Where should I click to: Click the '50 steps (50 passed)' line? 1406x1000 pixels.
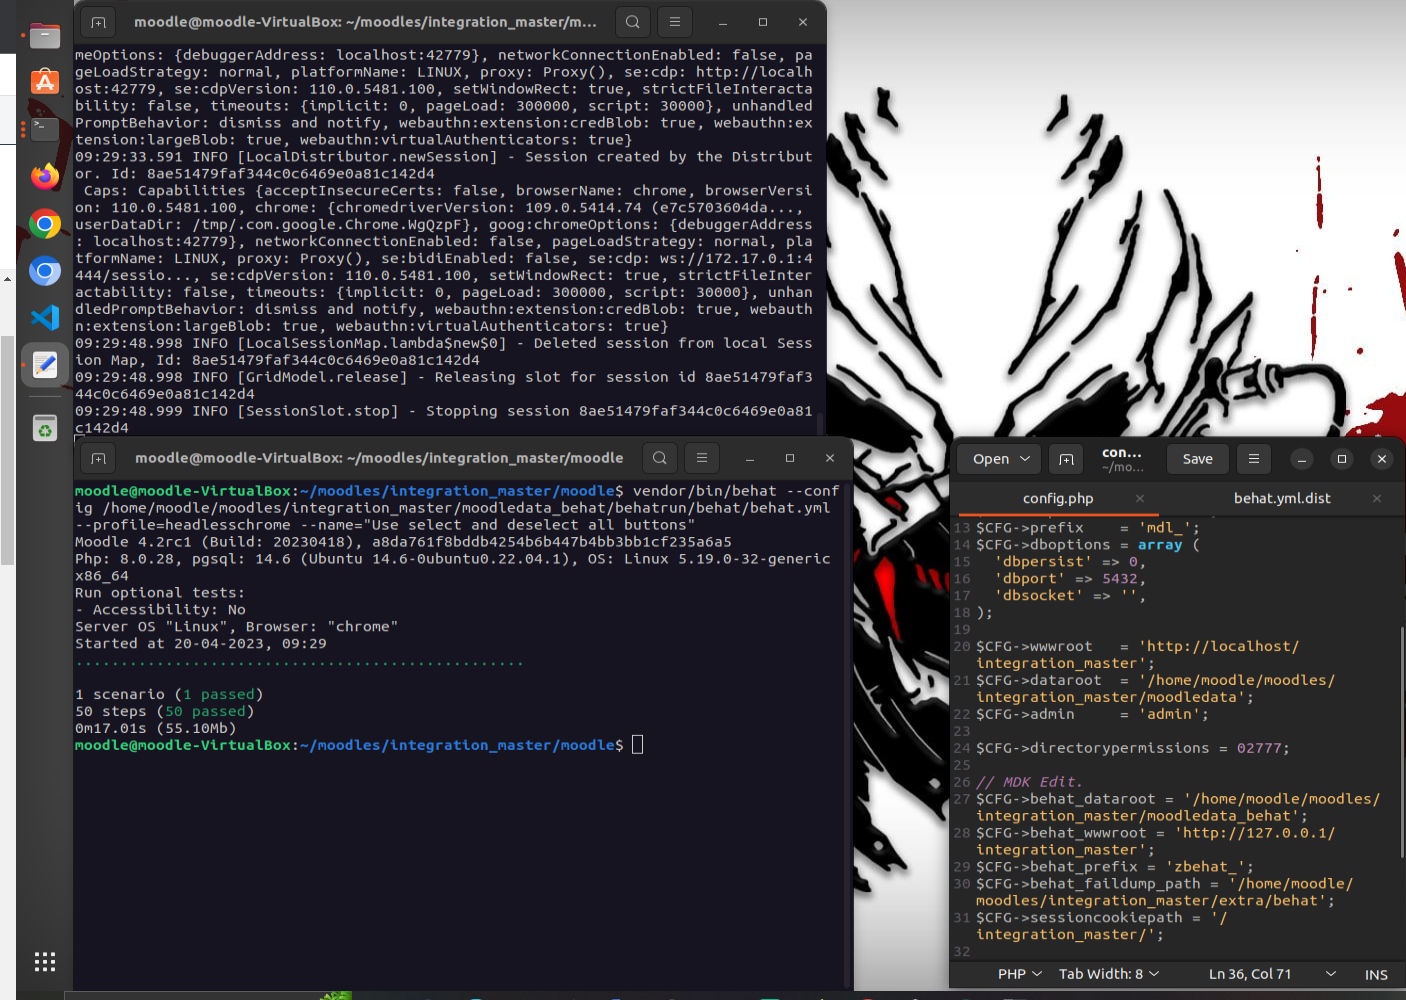165,711
